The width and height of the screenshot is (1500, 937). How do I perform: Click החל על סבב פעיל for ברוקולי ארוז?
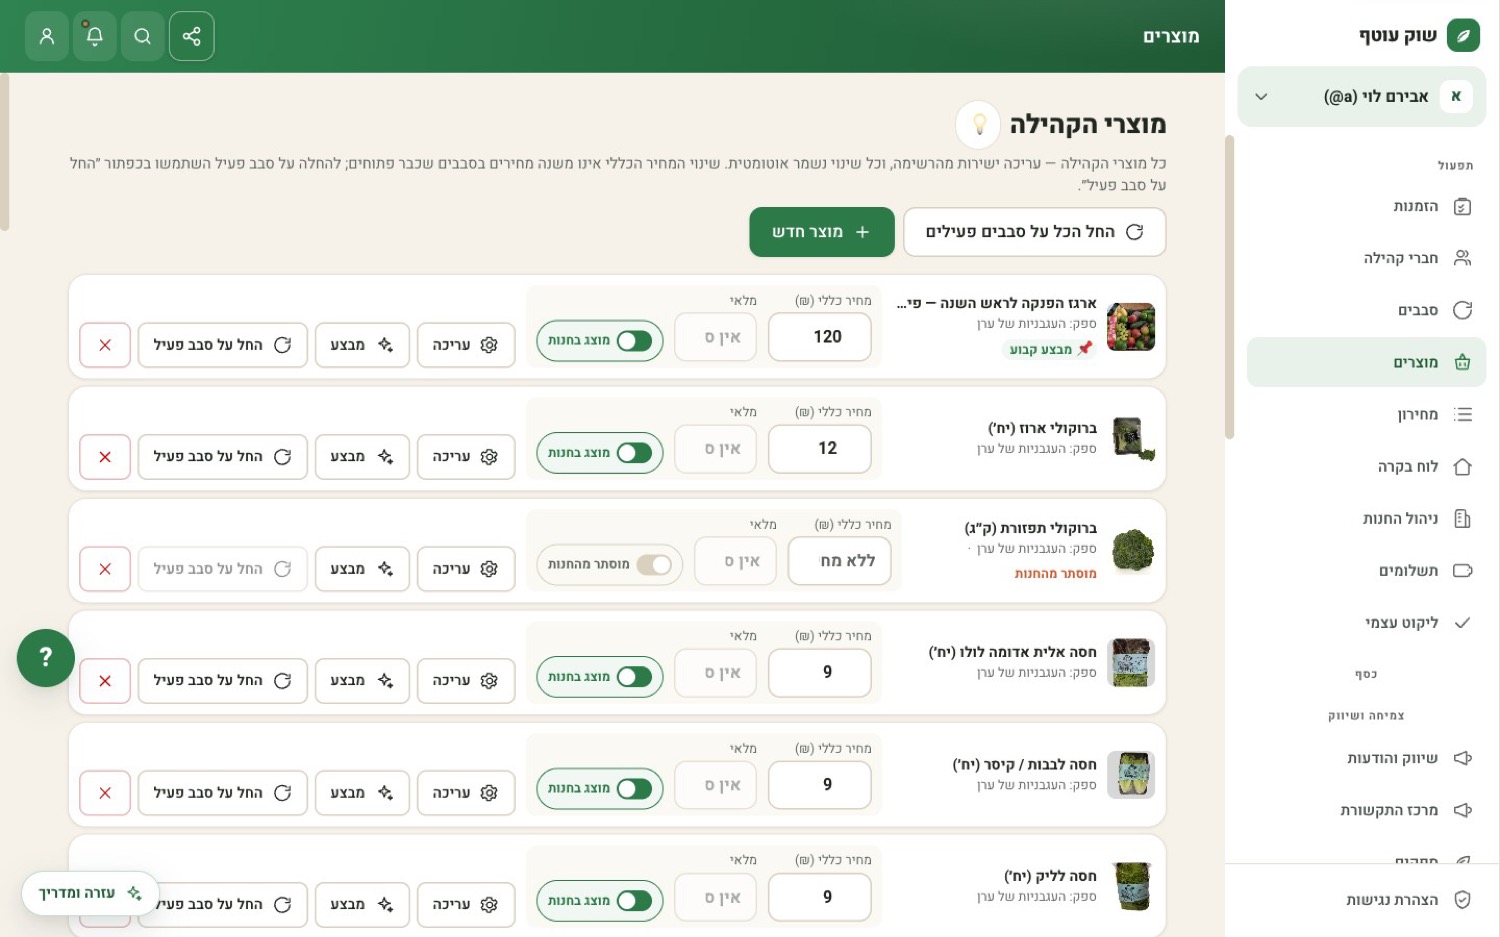[223, 457]
